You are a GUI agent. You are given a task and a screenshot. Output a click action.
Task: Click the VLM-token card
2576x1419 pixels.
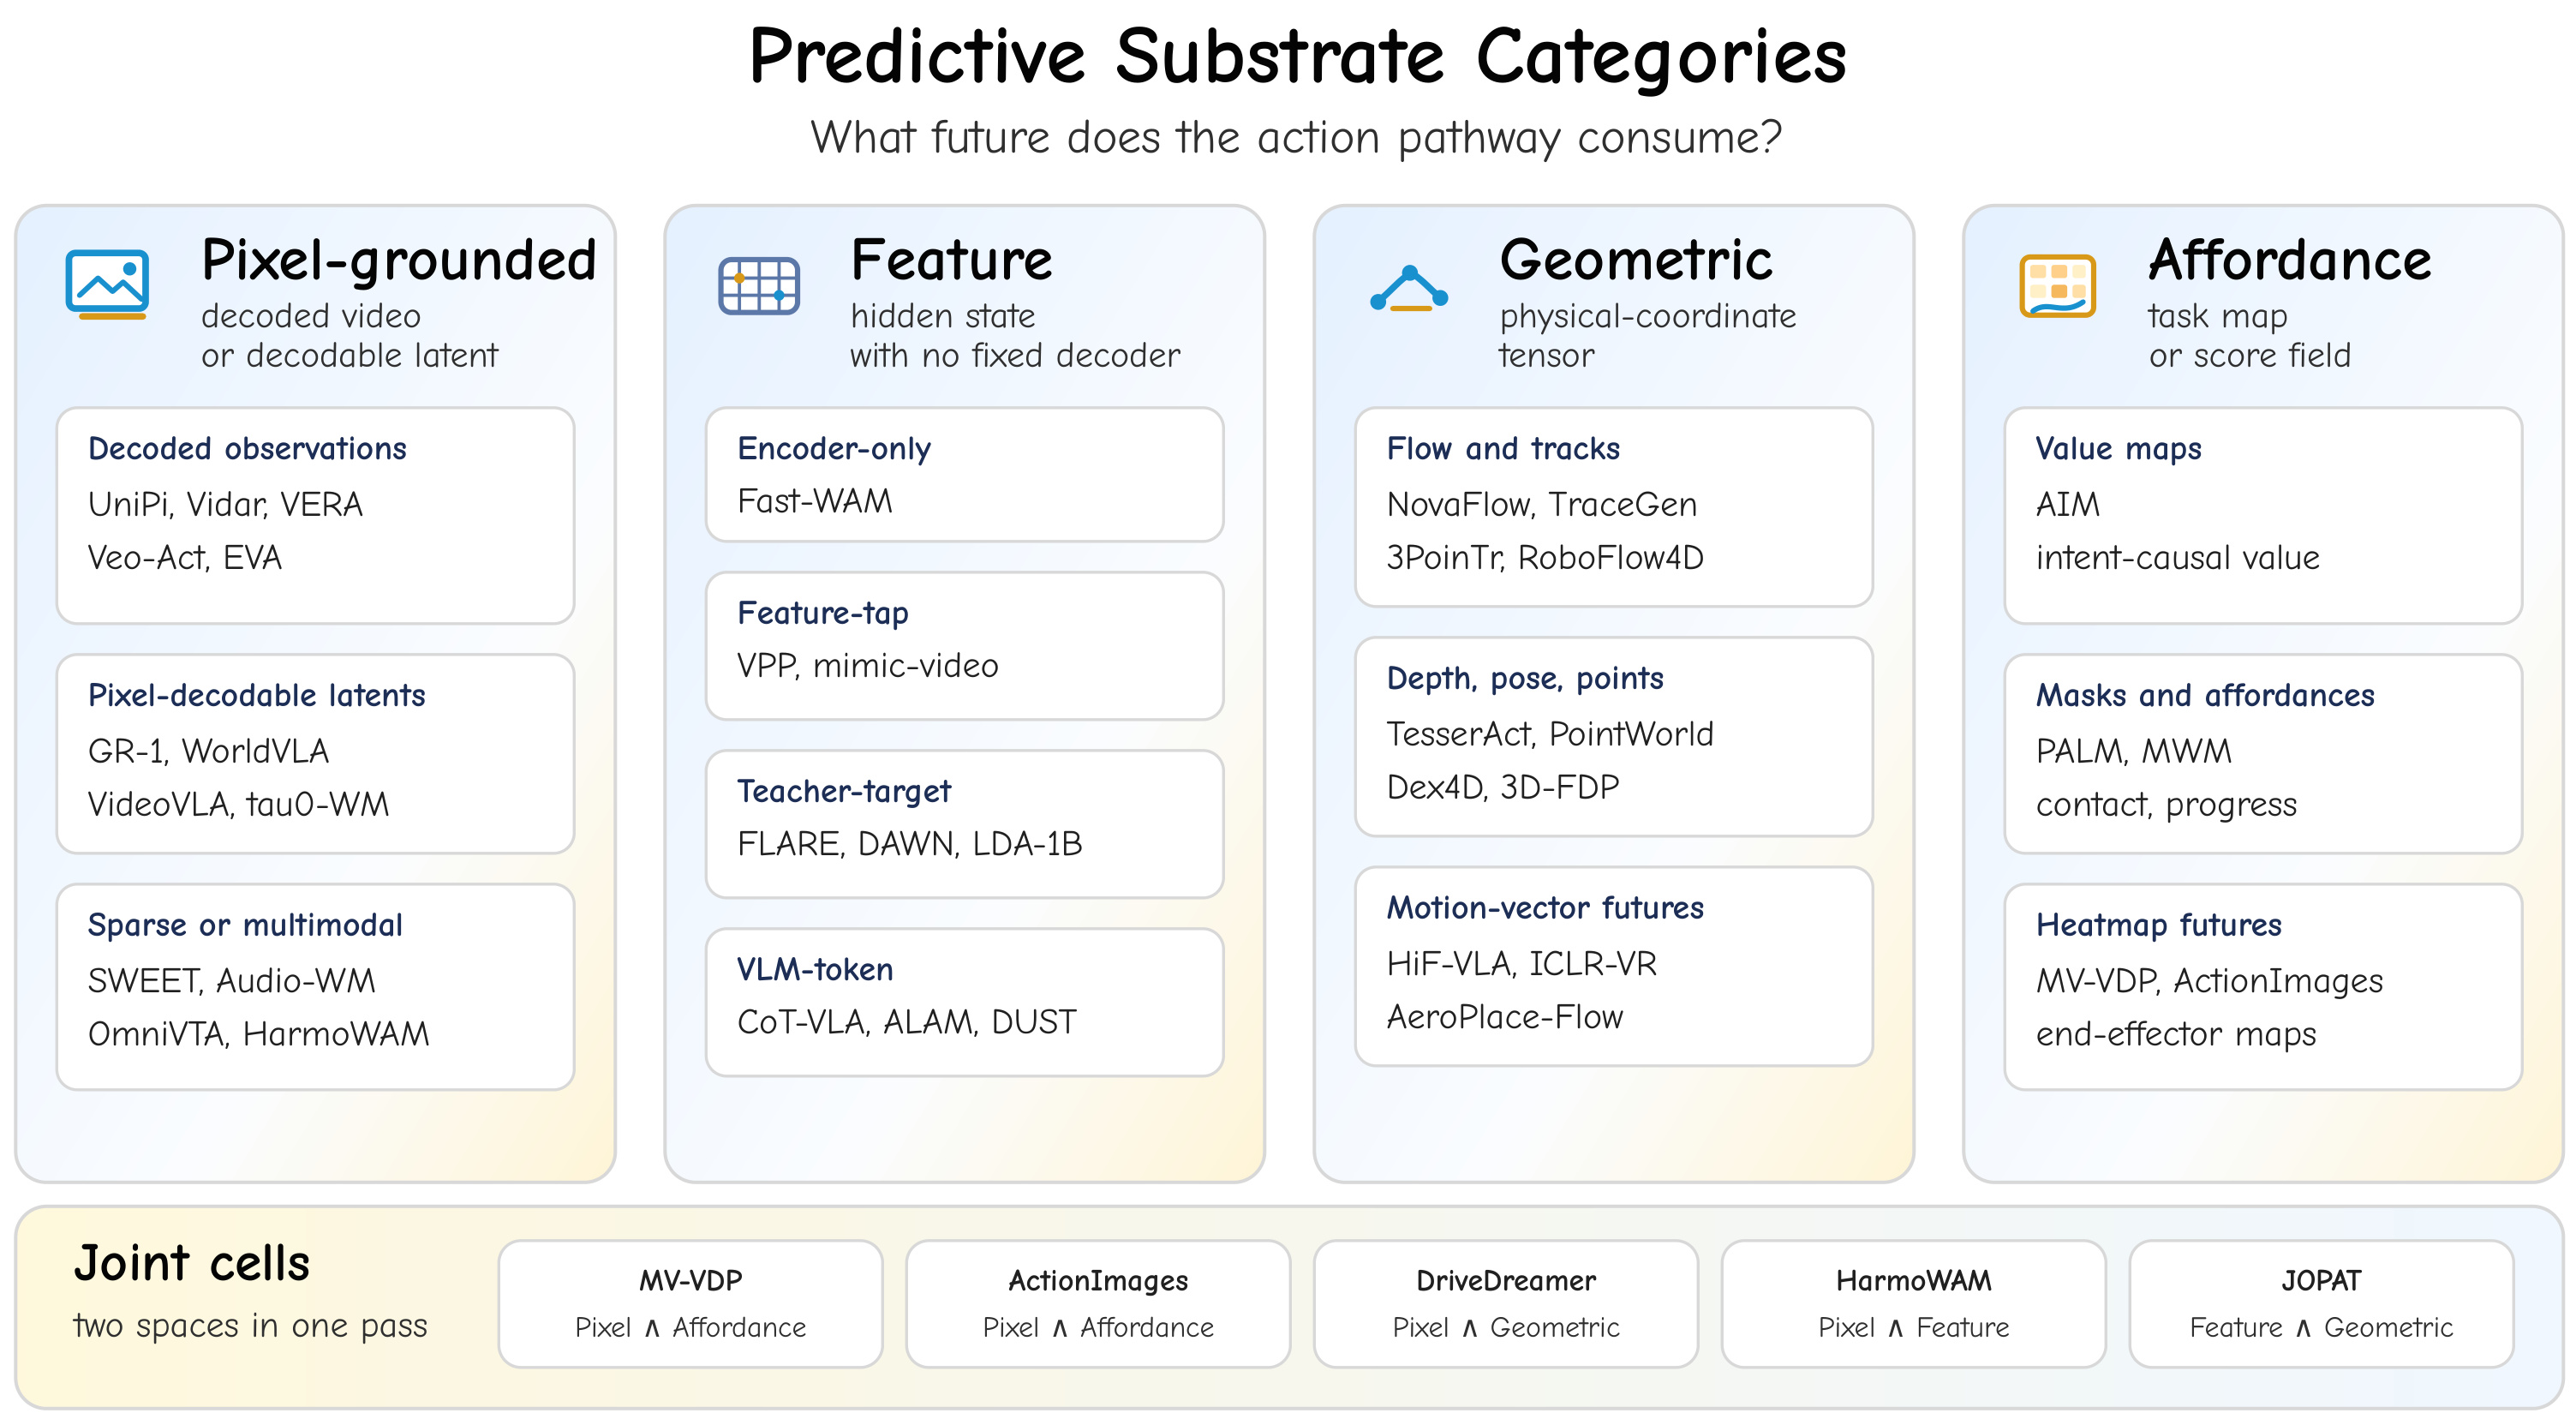pyautogui.click(x=965, y=1002)
